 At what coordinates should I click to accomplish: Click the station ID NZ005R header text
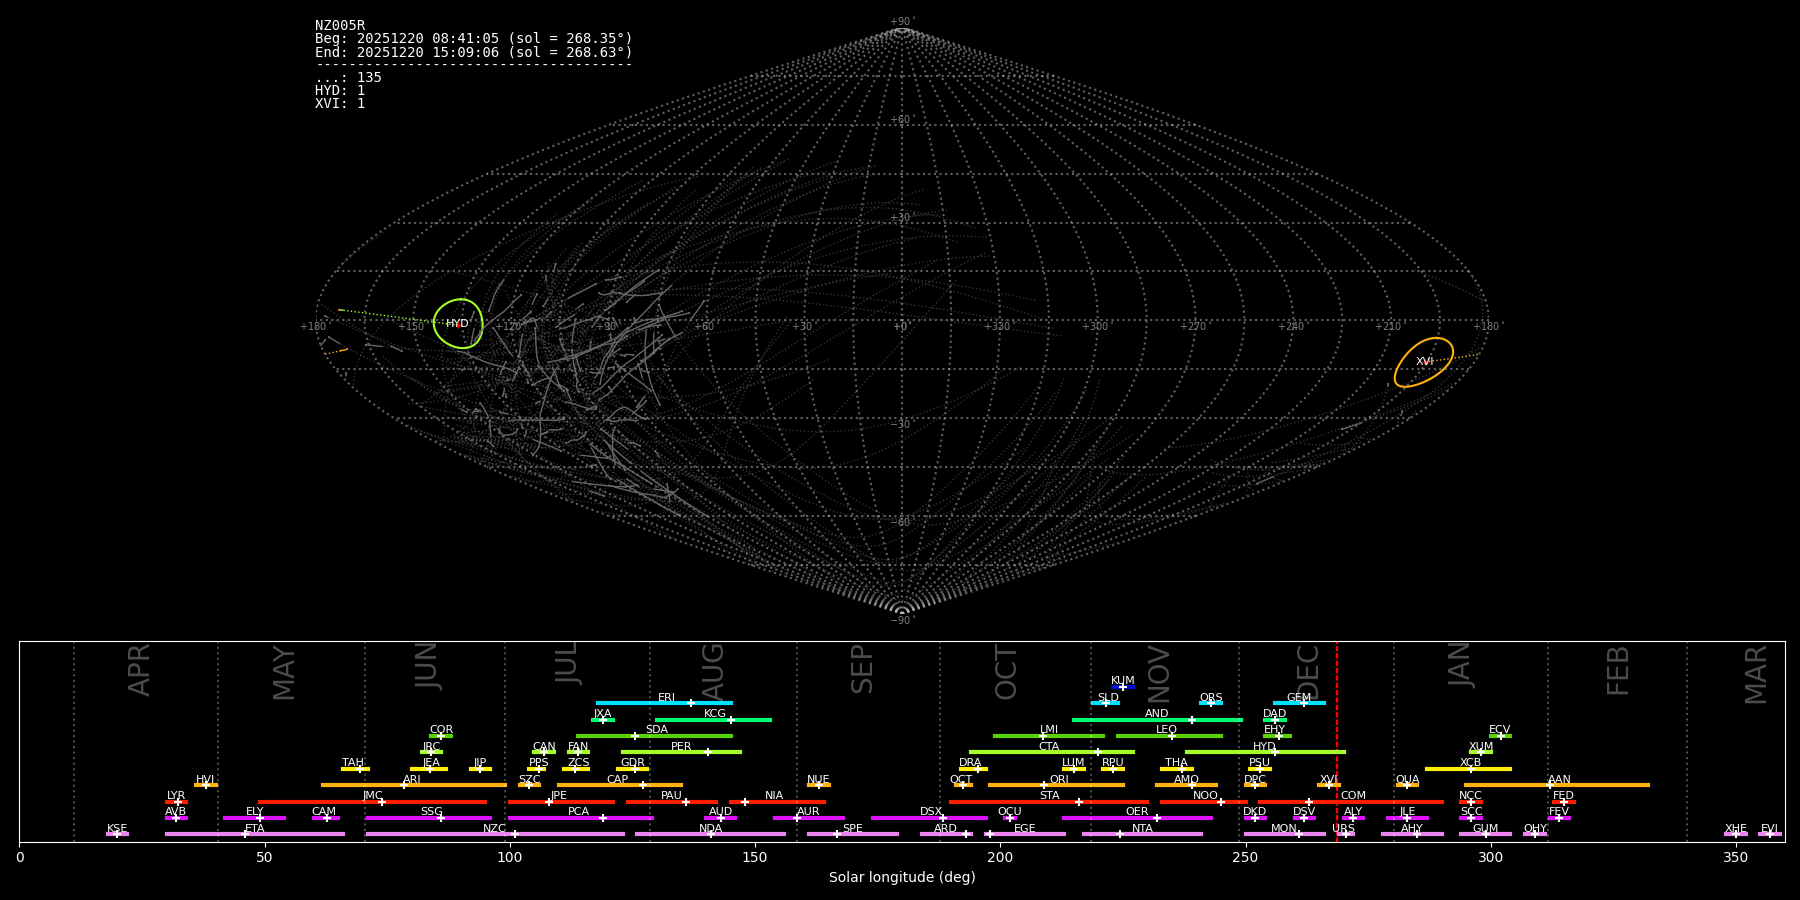coord(340,26)
